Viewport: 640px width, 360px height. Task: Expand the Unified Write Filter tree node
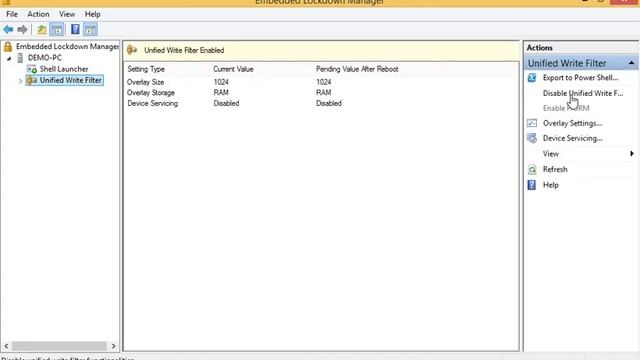tap(20, 81)
